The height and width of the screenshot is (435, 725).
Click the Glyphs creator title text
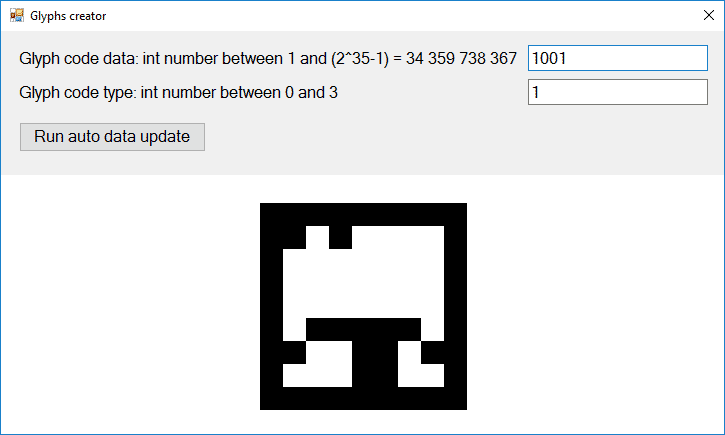pos(68,16)
